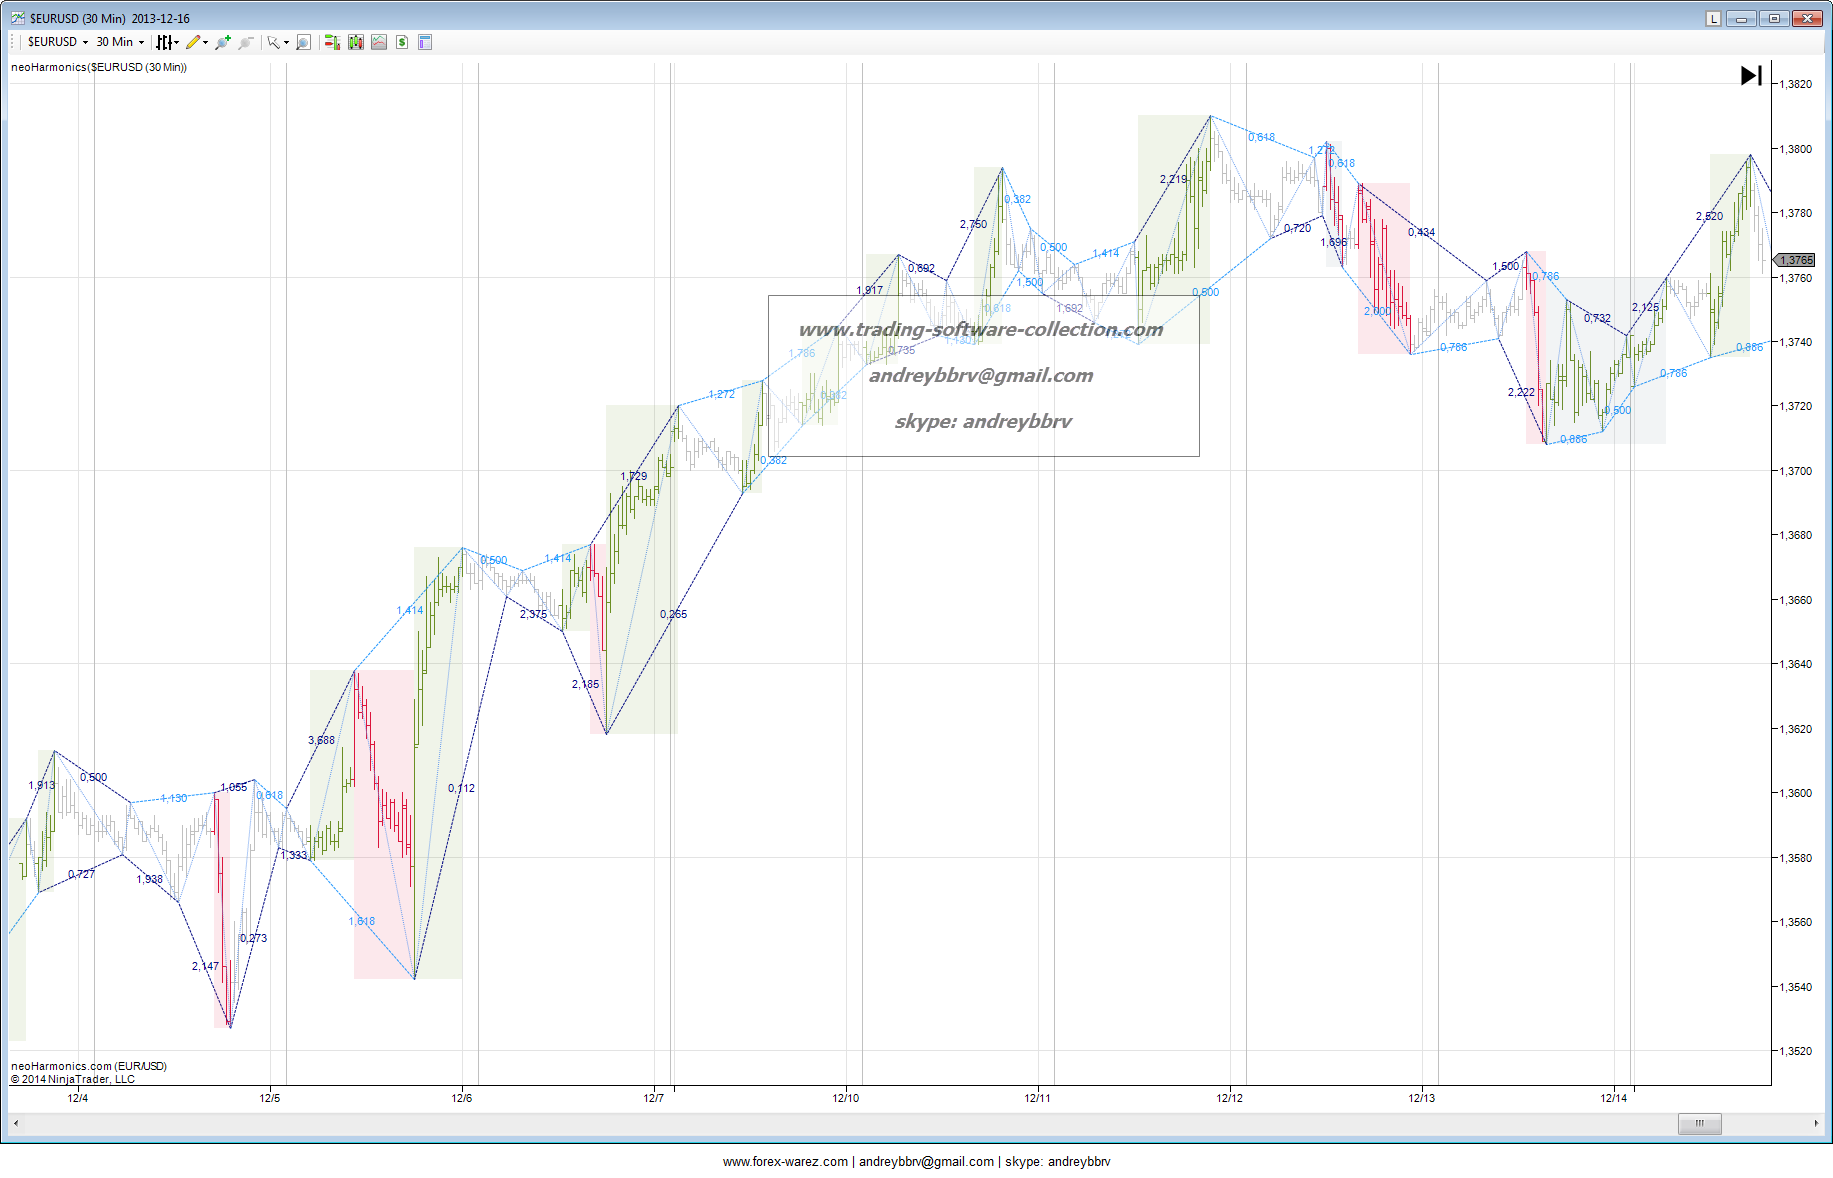This screenshot has width=1833, height=1178.
Task: Click the zoom out magnifier icon
Action: click(x=246, y=42)
